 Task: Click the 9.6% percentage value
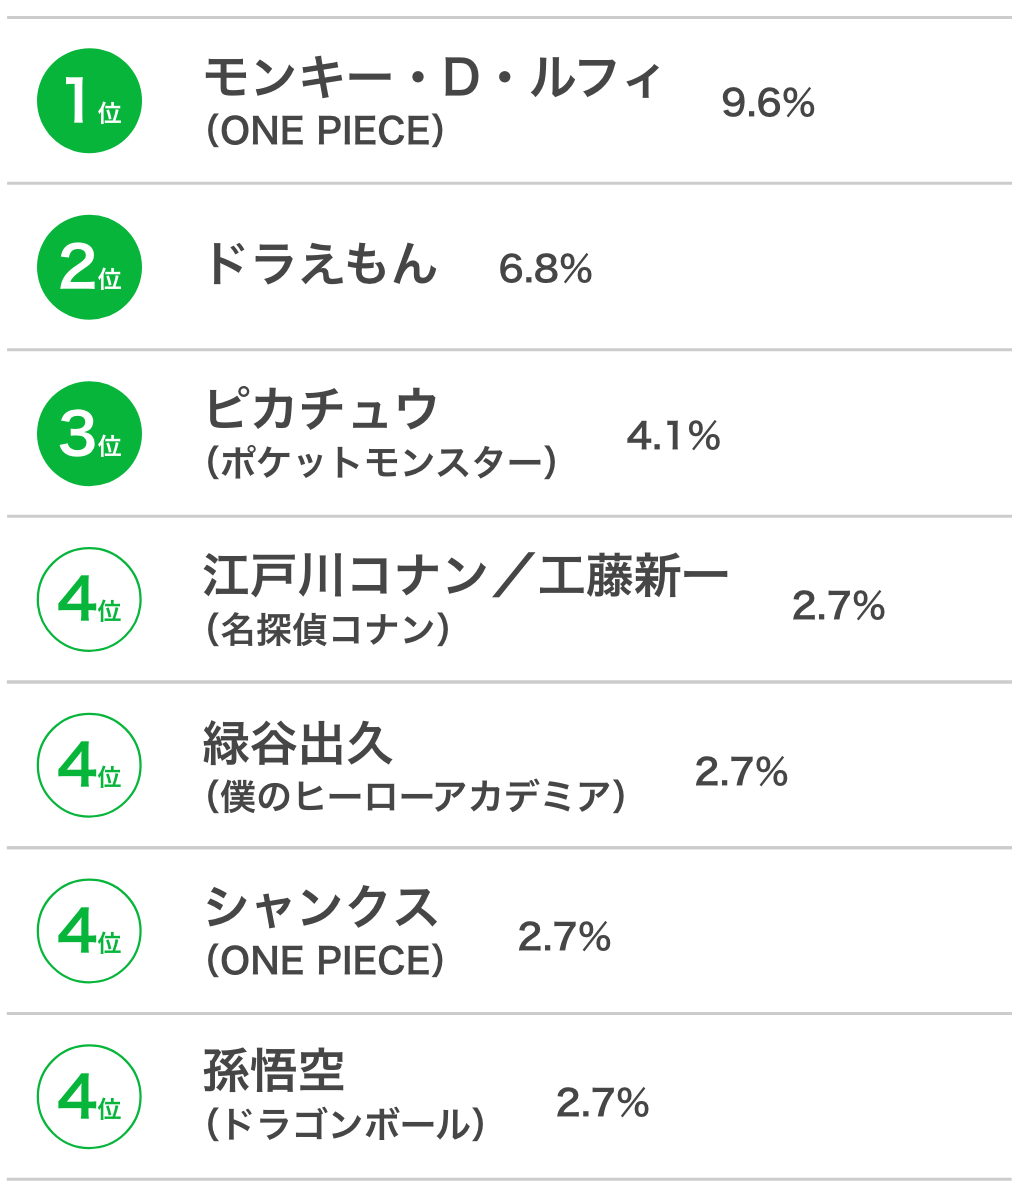point(768,103)
